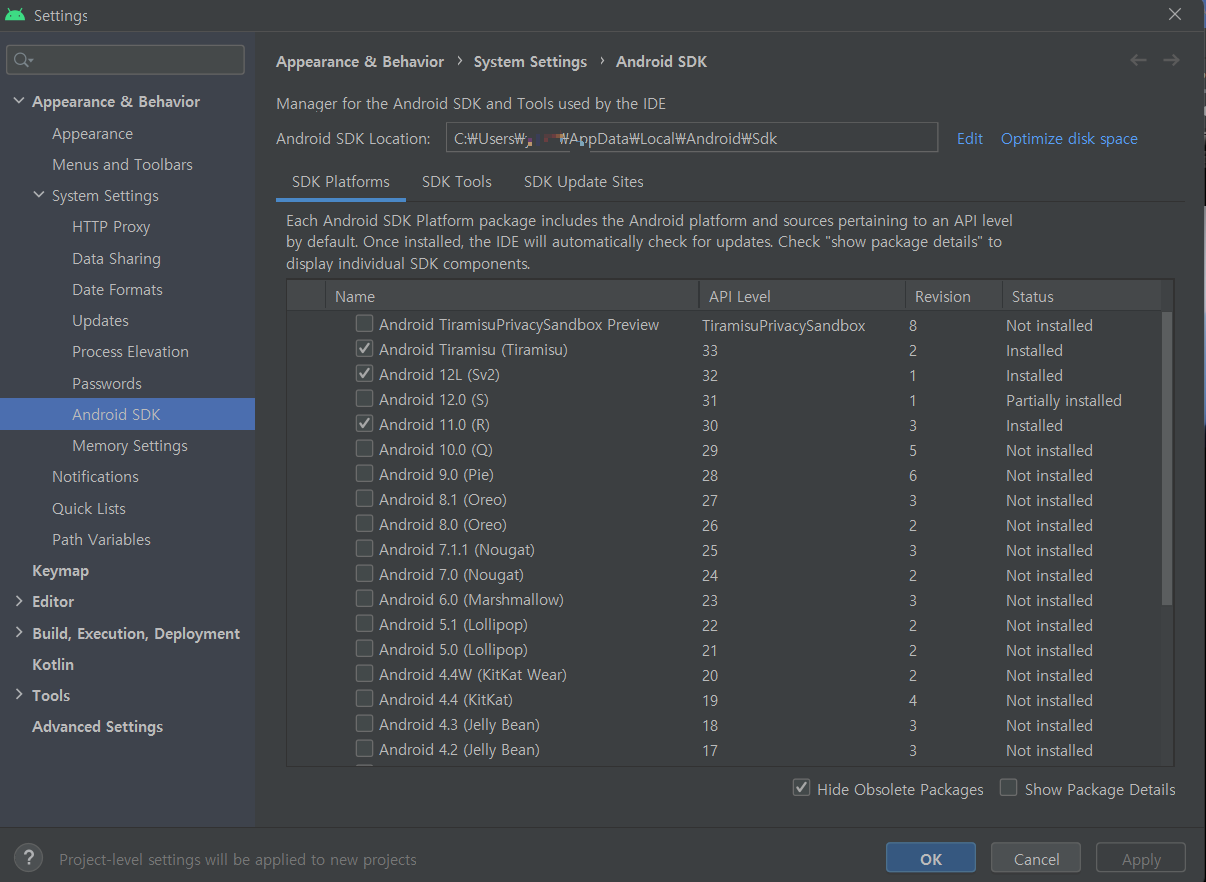The width and height of the screenshot is (1206, 882).
Task: Collapse Appearance & Behavior tree section
Action: 19,102
